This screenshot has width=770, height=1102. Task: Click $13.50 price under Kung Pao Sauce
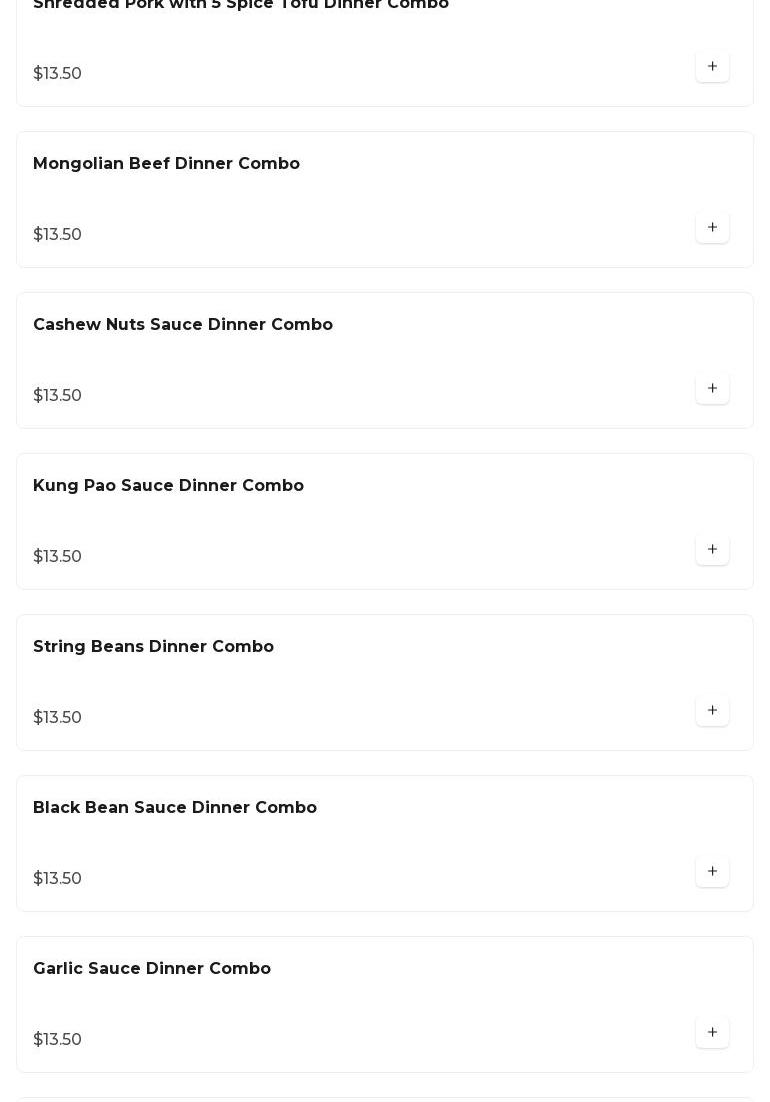tap(57, 557)
